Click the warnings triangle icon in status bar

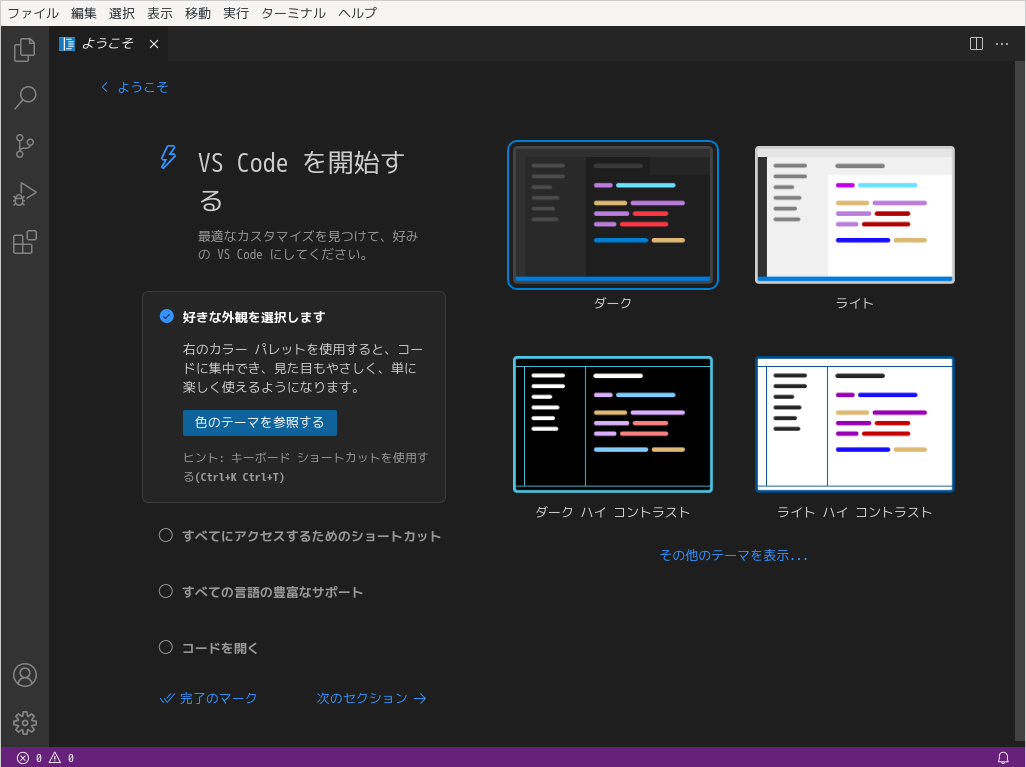click(x=55, y=758)
